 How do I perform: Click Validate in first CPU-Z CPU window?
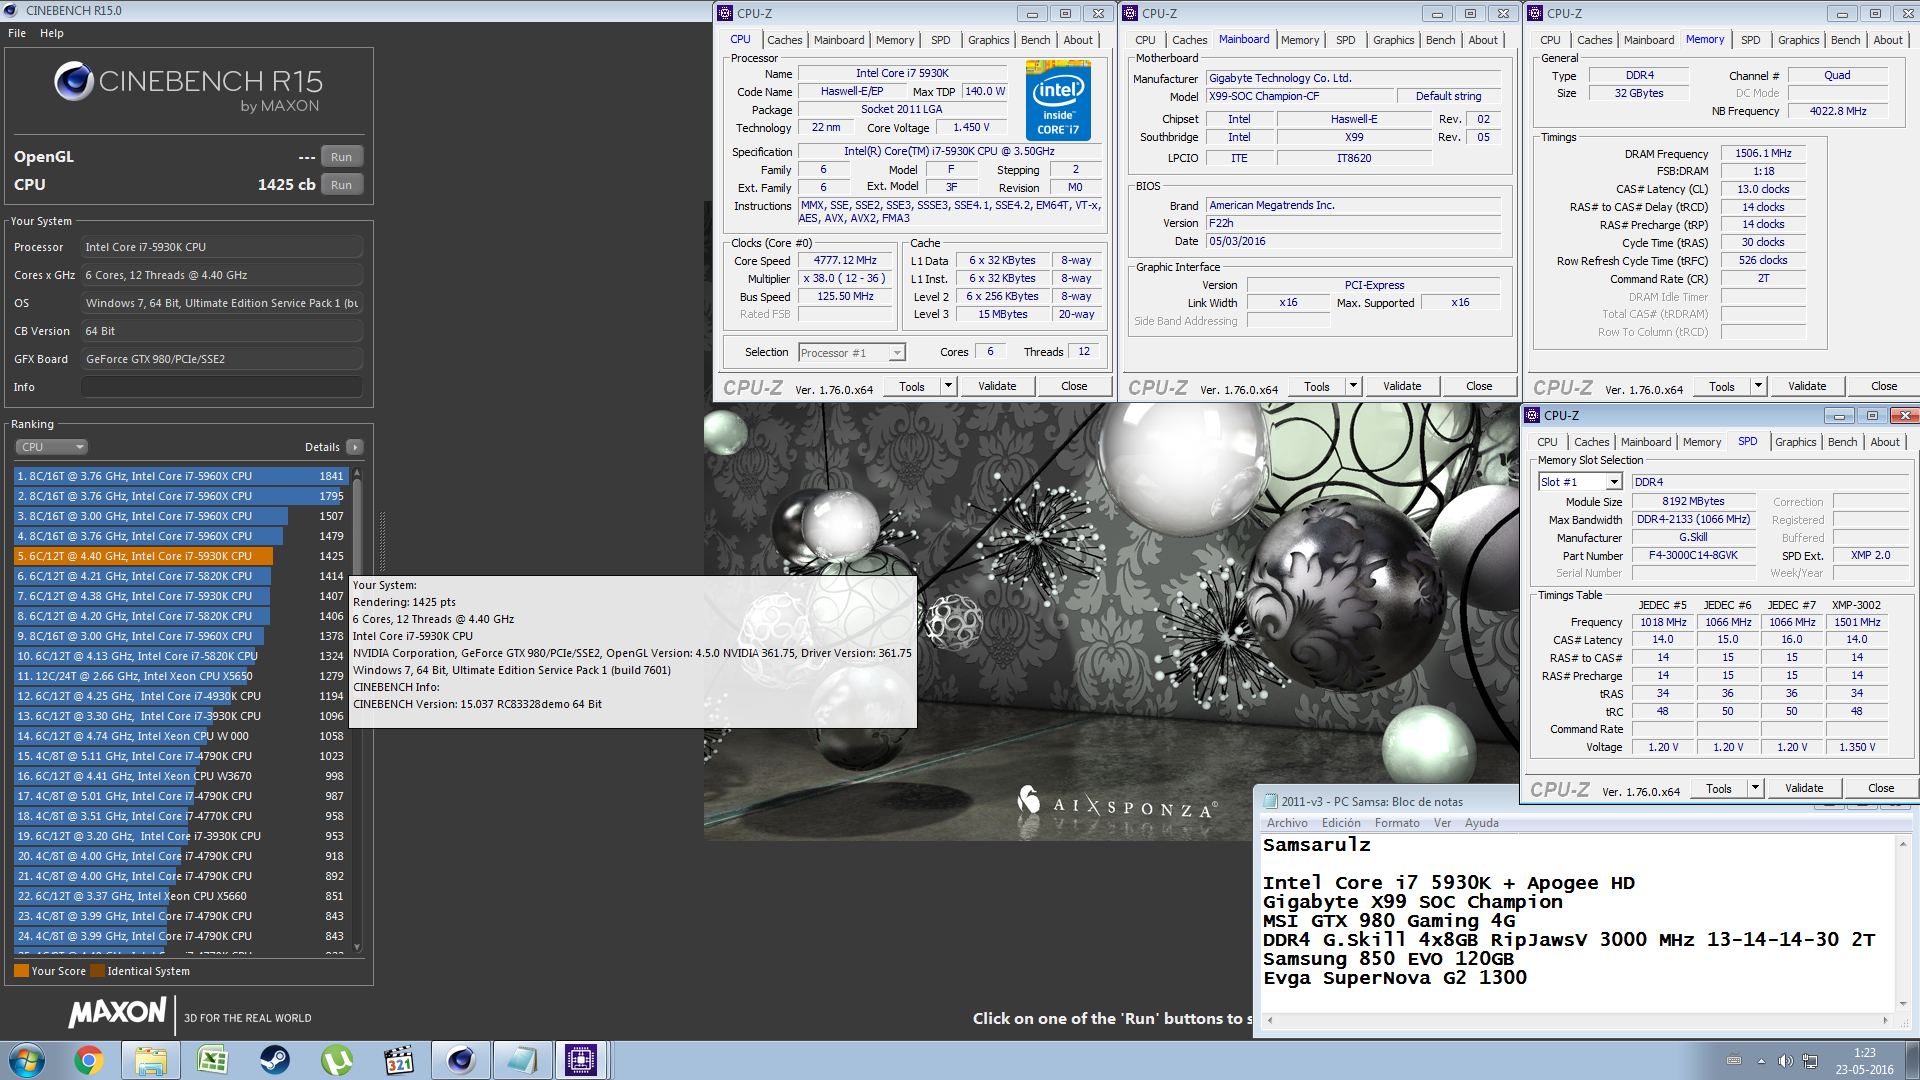coord(997,386)
